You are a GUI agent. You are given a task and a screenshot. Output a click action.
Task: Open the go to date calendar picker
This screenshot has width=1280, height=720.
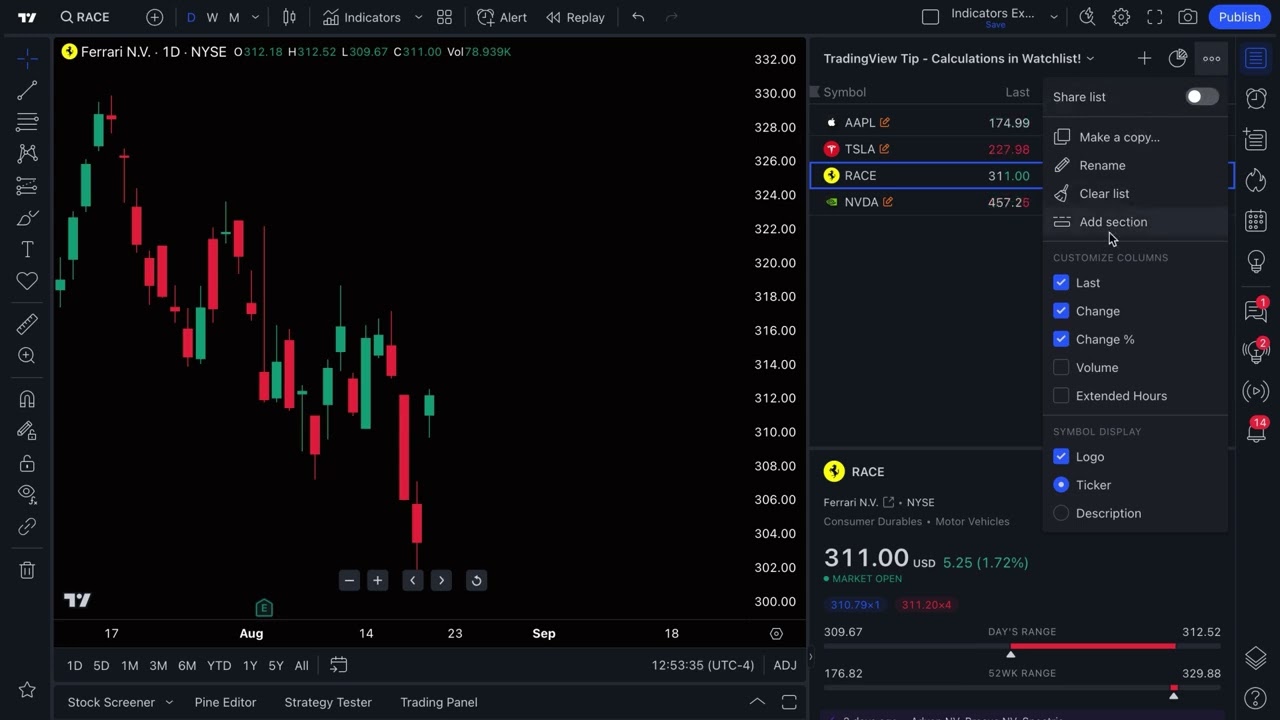(338, 665)
